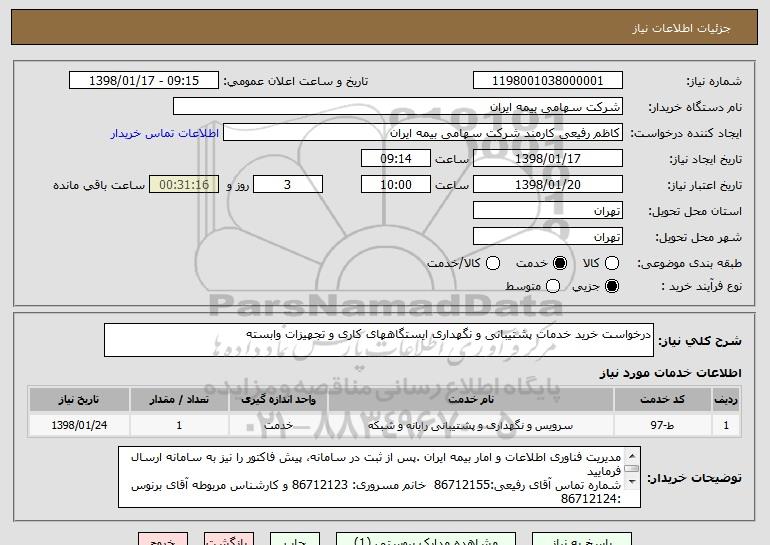Click the نام دستگاه خریدار field

pos(398,107)
